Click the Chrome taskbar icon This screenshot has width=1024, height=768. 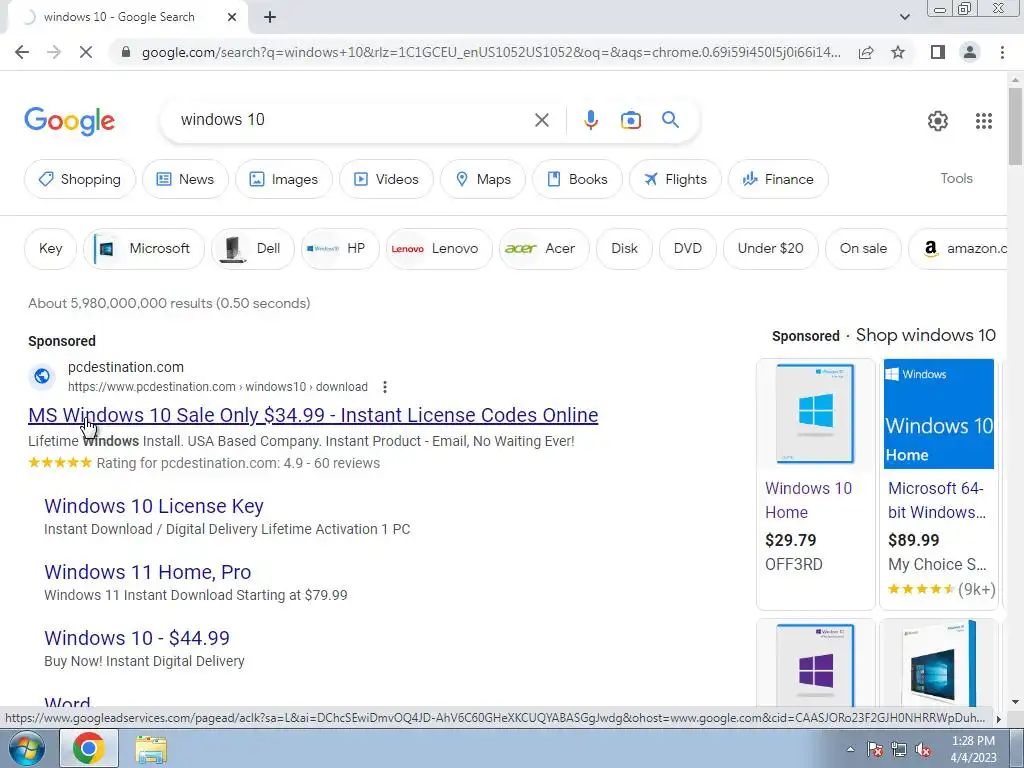coord(89,748)
